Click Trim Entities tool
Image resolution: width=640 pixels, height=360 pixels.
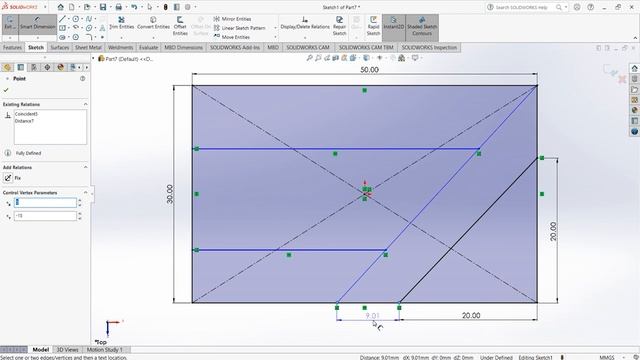[x=122, y=22]
